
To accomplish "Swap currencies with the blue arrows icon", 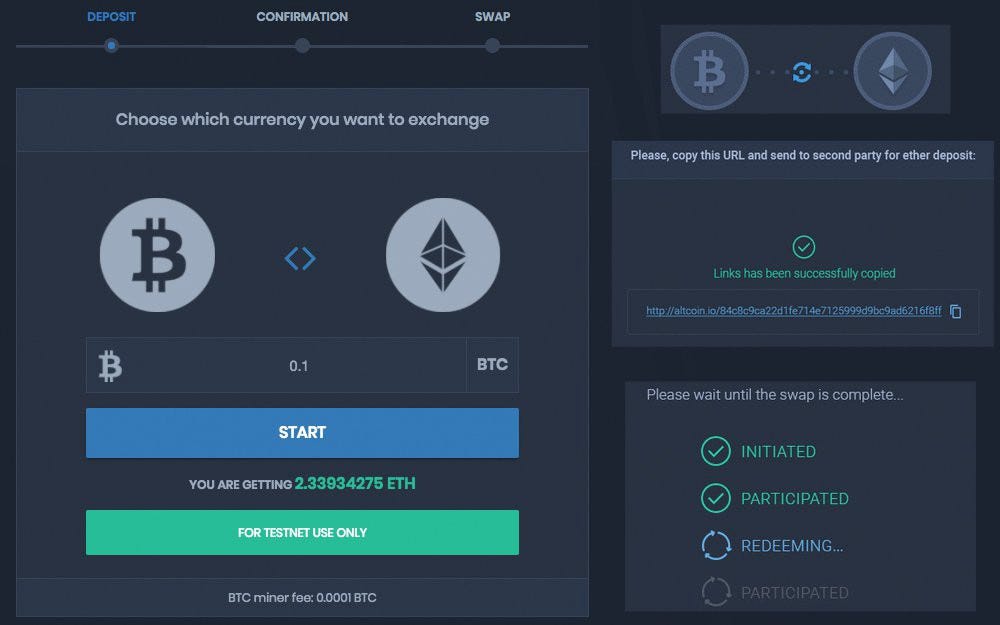I will (x=300, y=258).
